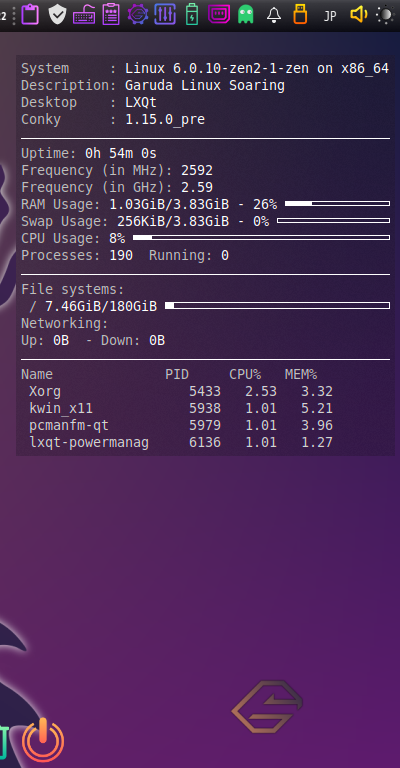400x768 pixels.
Task: Click the 'Running: 0' text
Action: coord(189,255)
